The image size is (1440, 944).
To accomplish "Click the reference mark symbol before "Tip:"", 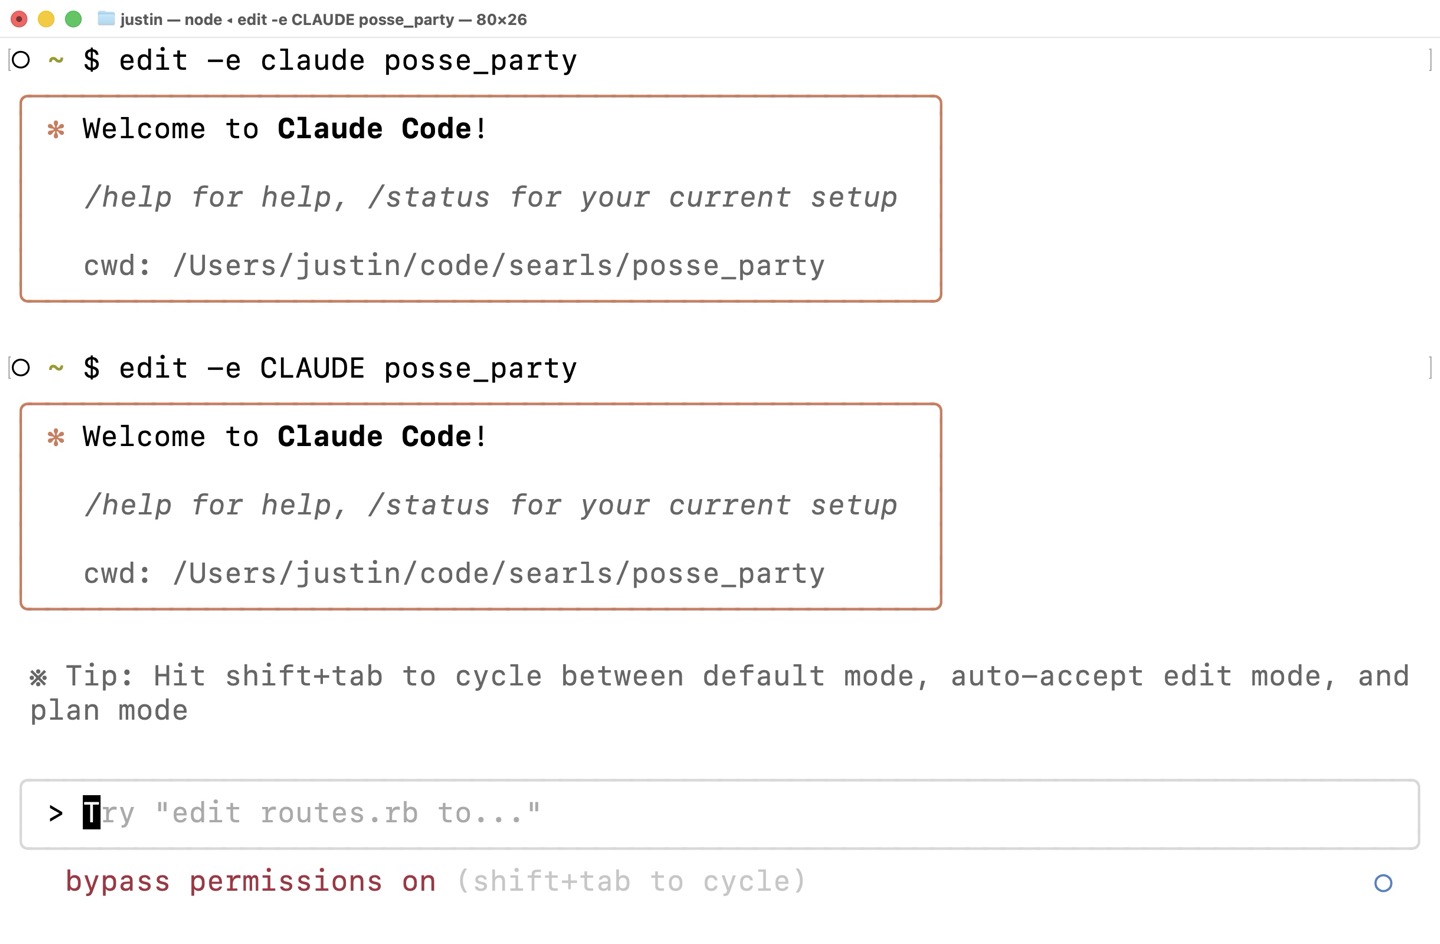I will [38, 678].
